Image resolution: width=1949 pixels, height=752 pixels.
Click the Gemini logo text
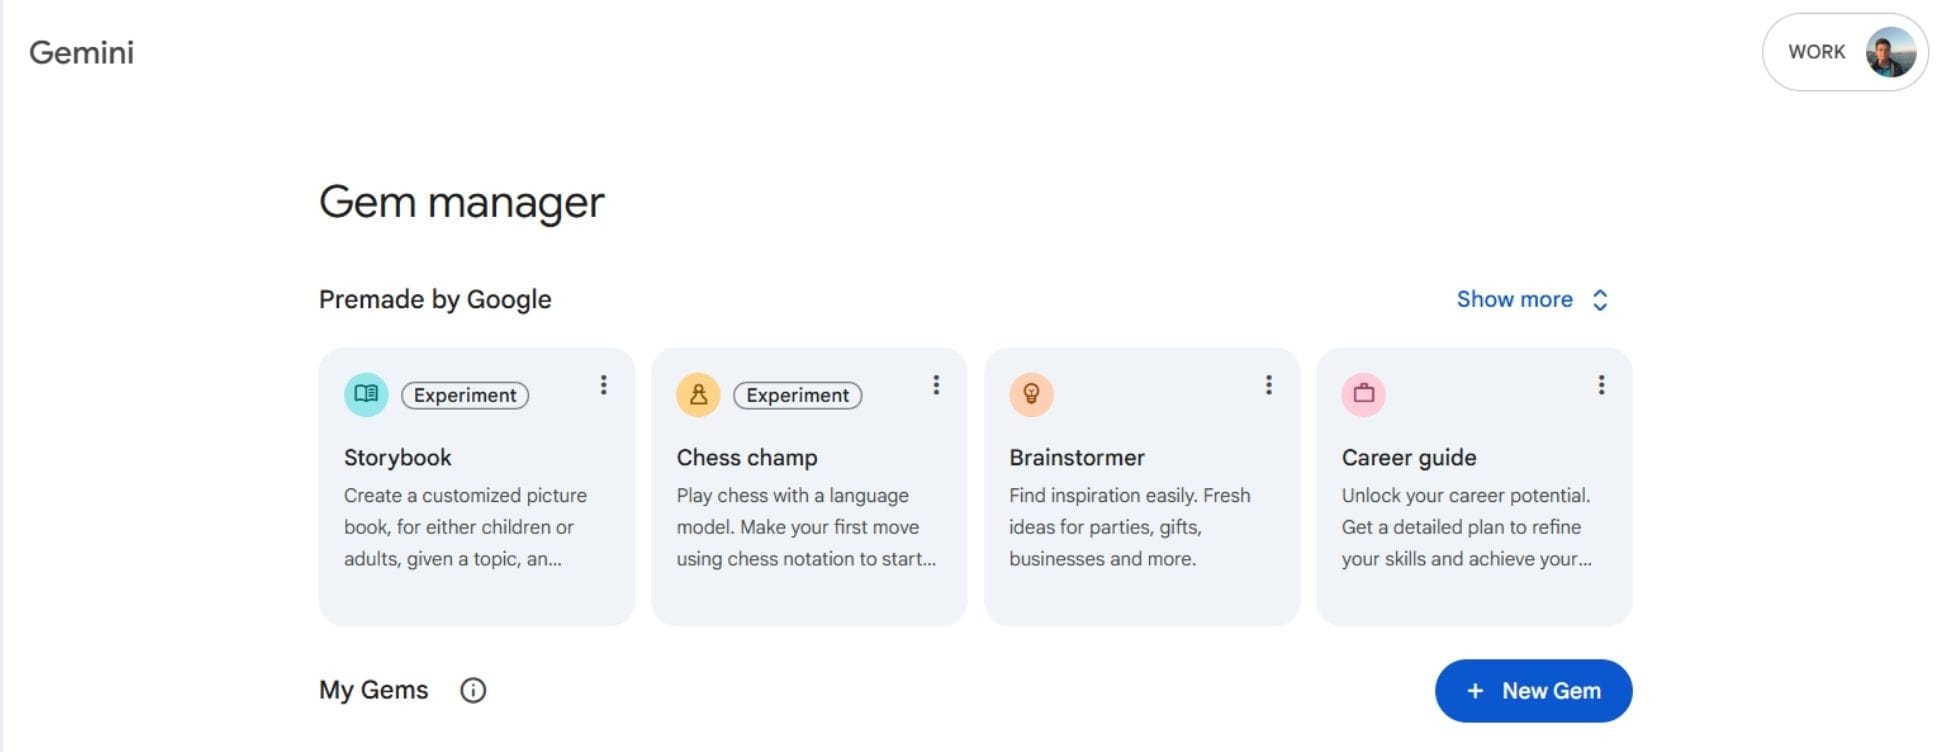point(81,52)
